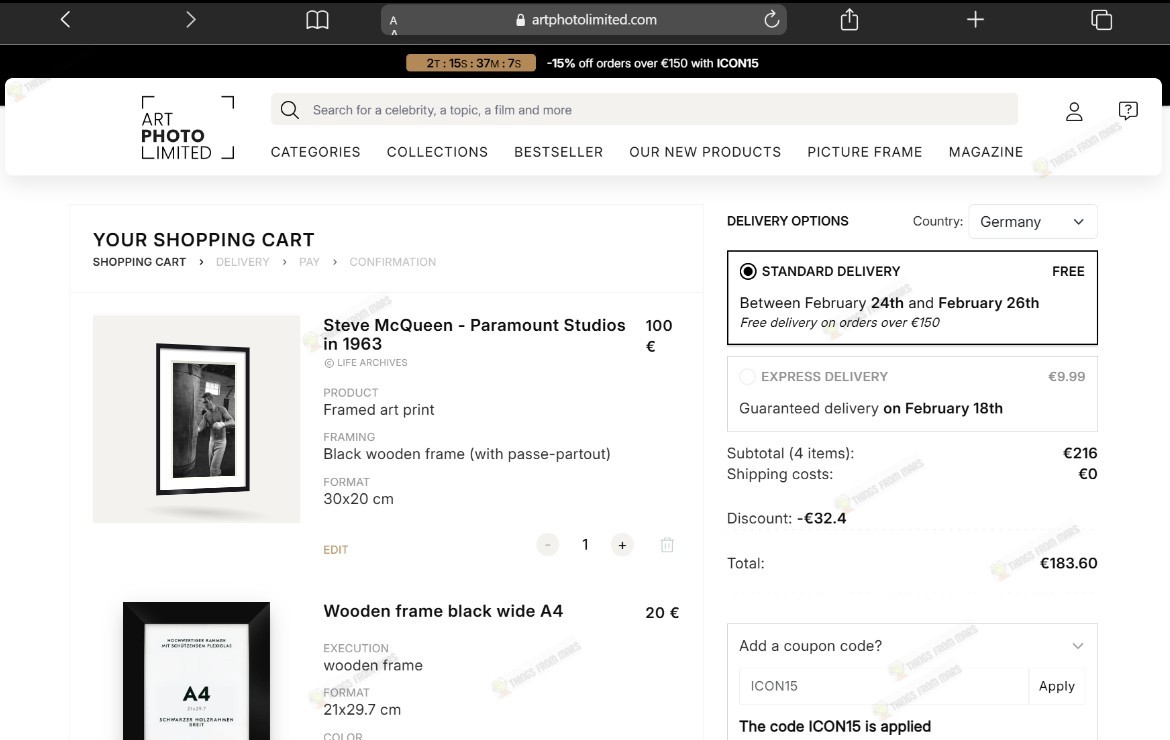Click the Subtotal (4 items) label
The width and height of the screenshot is (1170, 740).
click(x=790, y=453)
